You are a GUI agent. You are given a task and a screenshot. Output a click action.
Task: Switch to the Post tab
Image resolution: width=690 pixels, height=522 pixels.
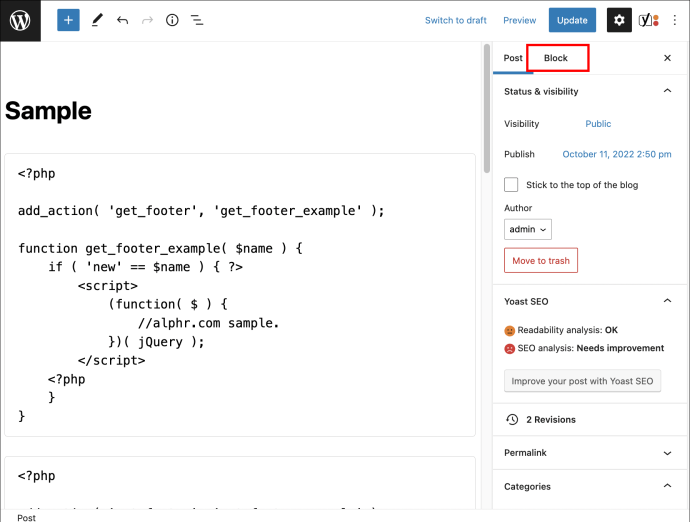tap(513, 58)
